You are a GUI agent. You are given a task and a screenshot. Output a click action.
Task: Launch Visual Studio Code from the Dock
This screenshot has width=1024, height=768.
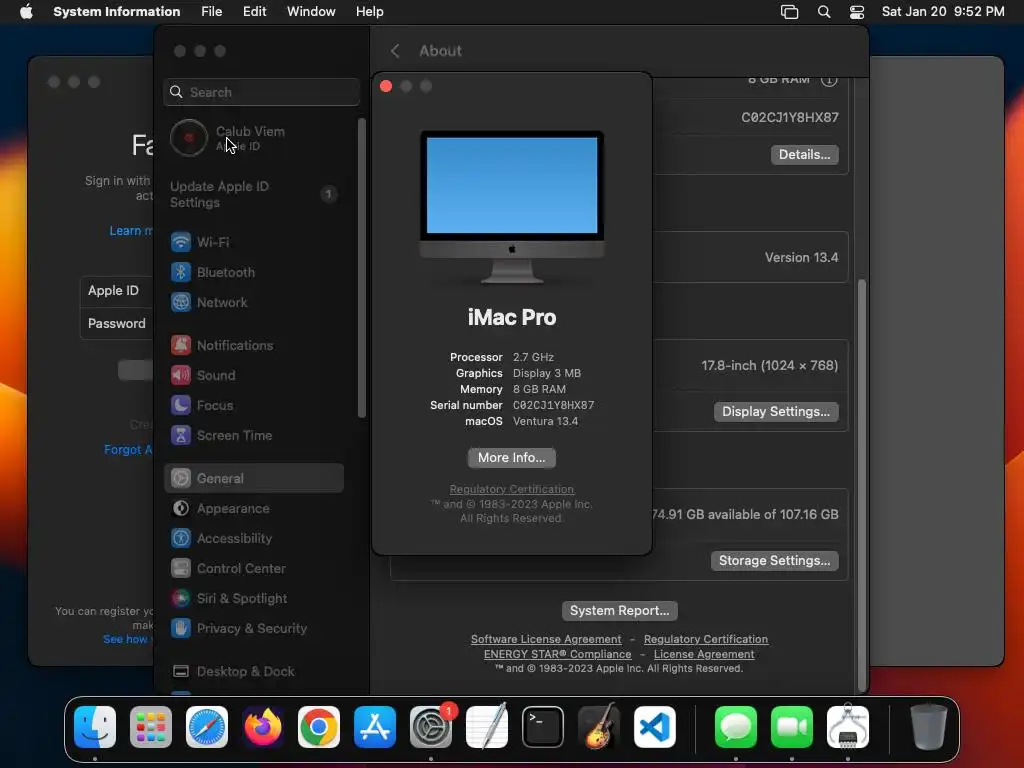[655, 727]
